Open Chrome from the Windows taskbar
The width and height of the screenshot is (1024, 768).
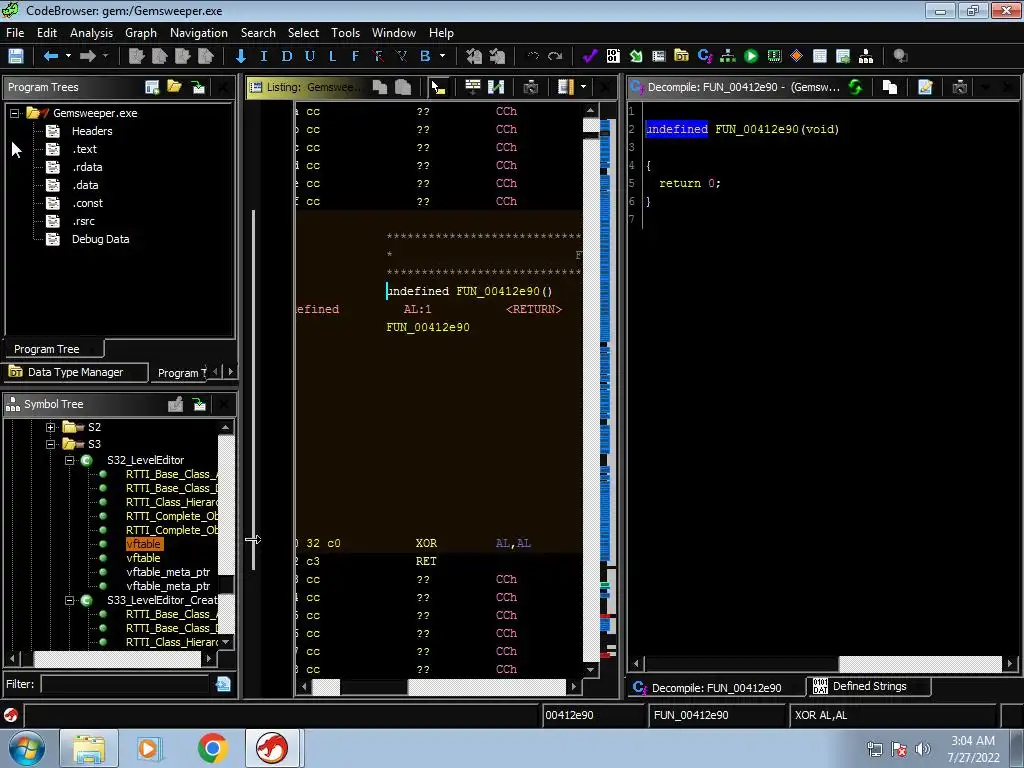(x=212, y=748)
